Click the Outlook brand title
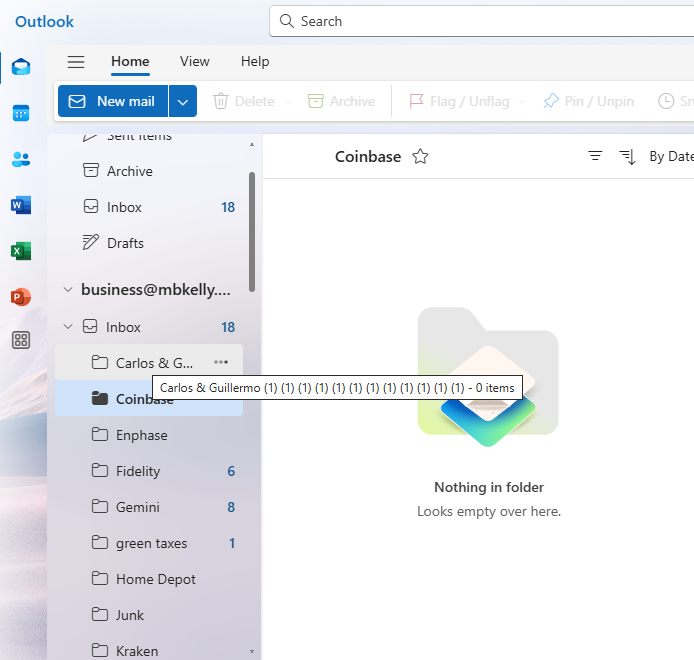694x660 pixels. [44, 21]
